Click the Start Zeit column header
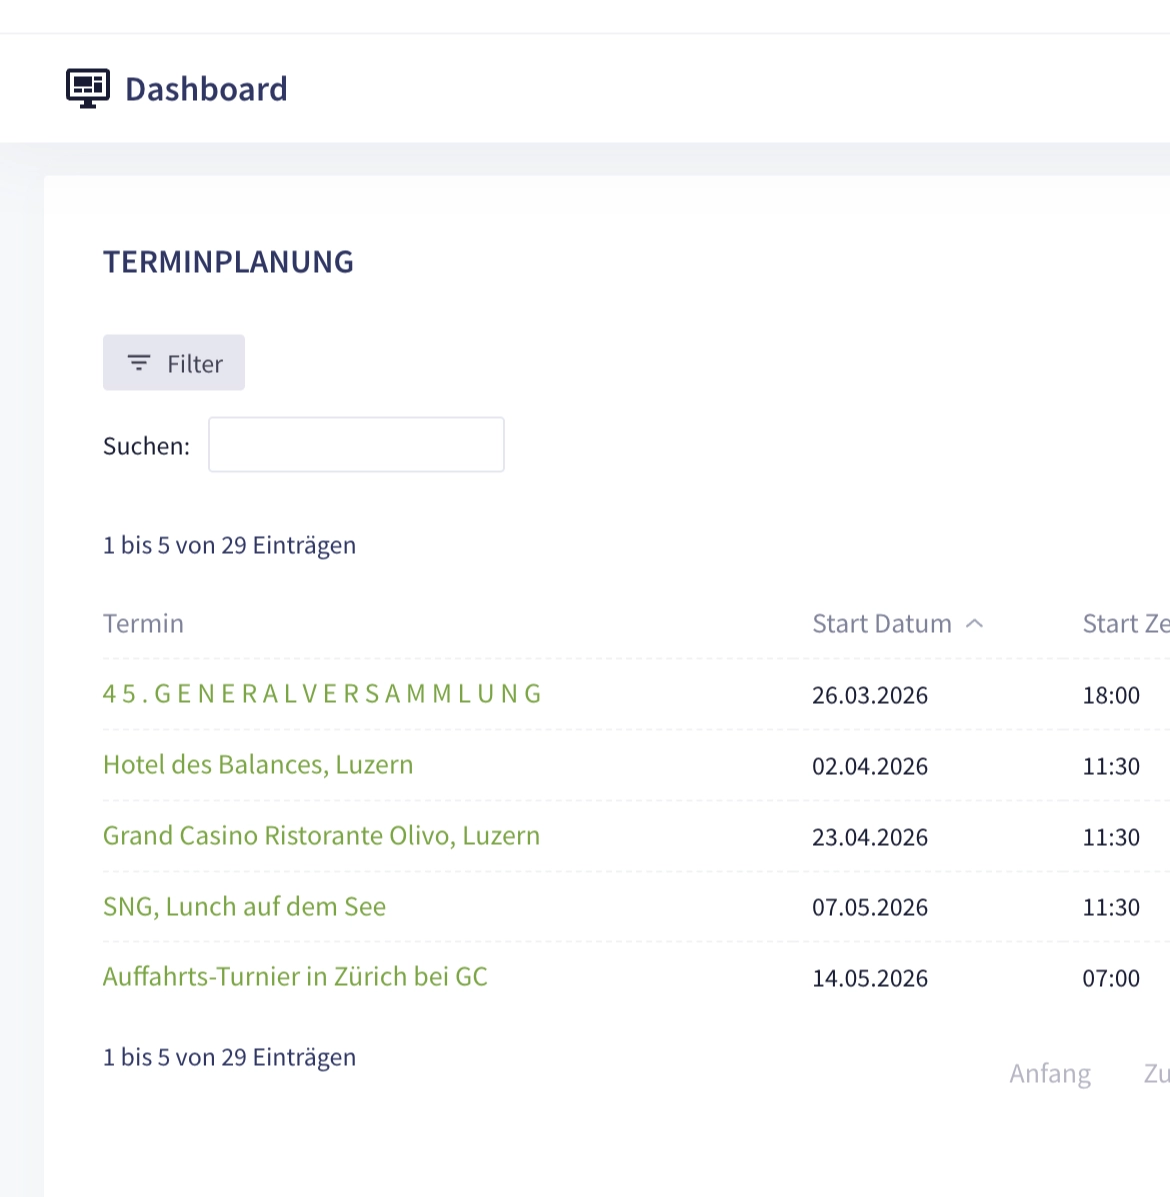The height and width of the screenshot is (1197, 1170). point(1125,623)
